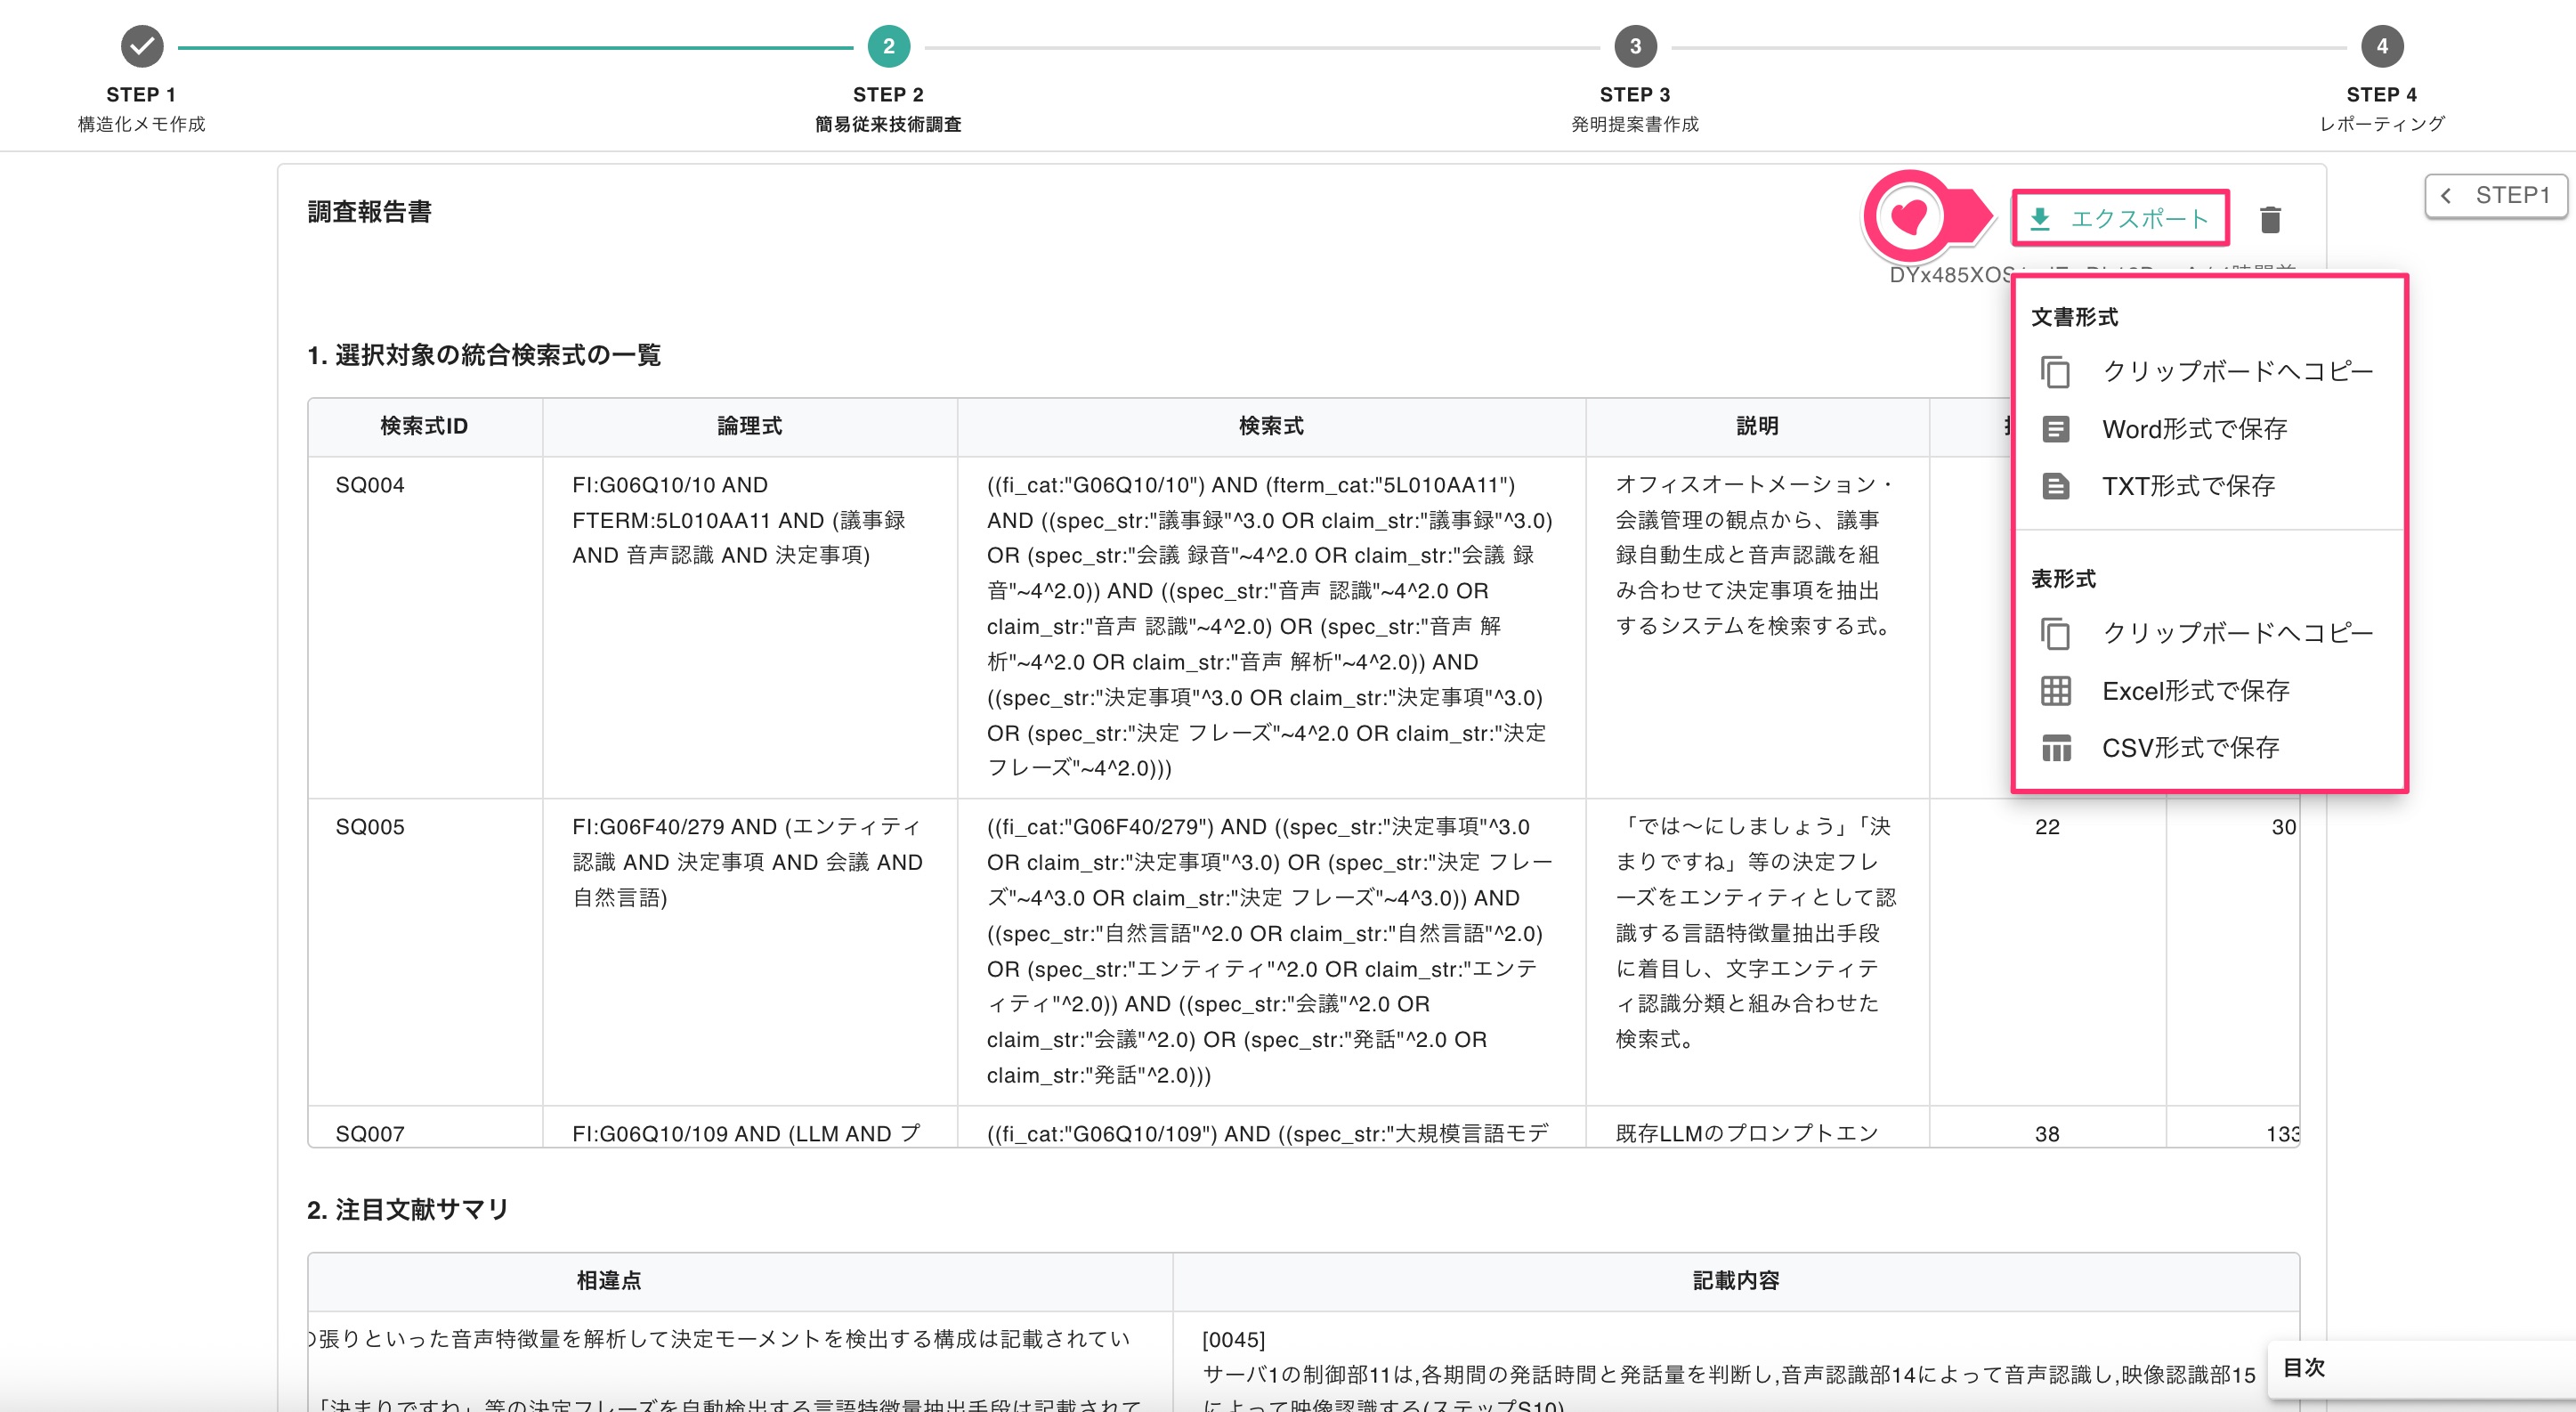Click the Word document icon
Viewport: 2576px width, 1412px height.
[2055, 429]
